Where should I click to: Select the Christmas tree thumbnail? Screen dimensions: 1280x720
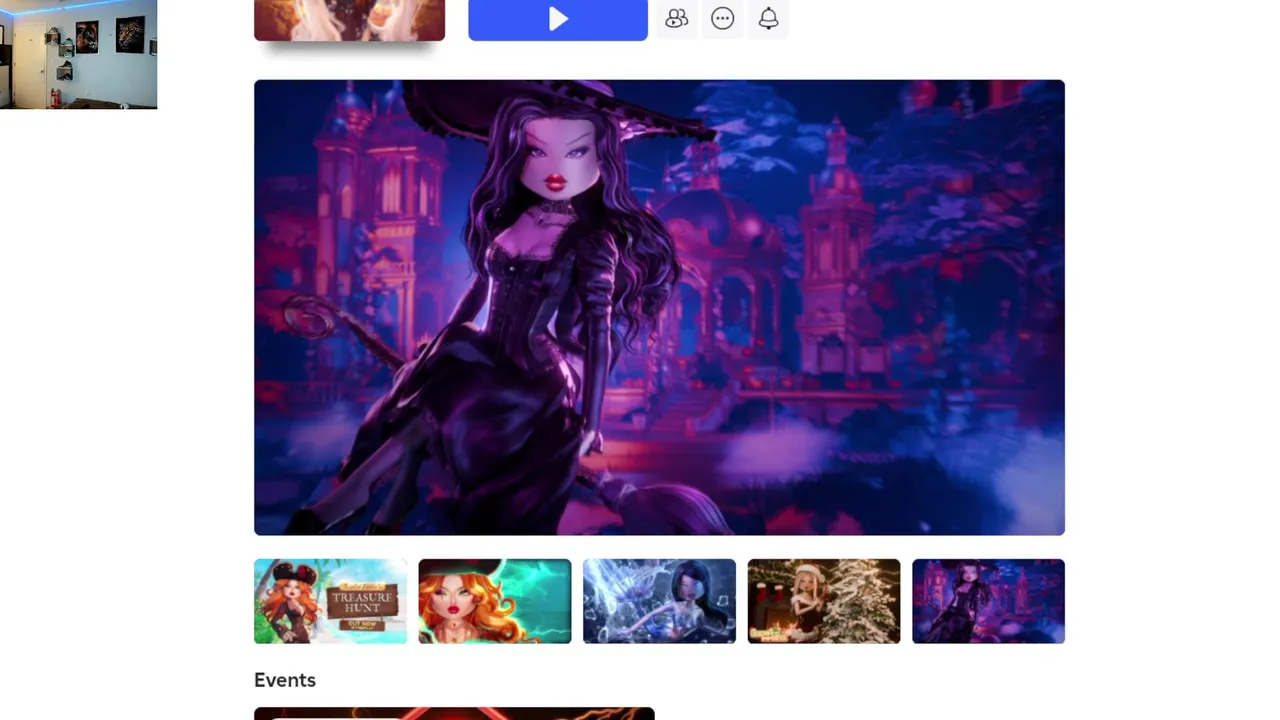tap(824, 601)
